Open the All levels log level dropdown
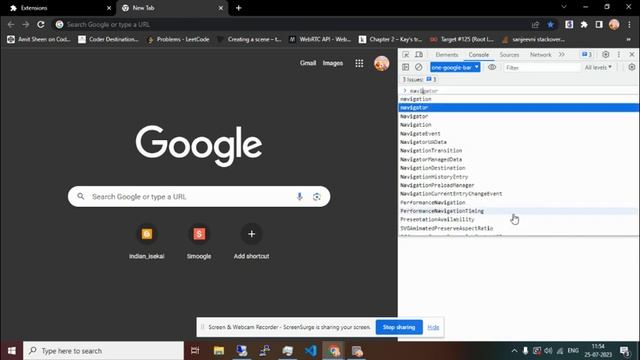 coord(598,67)
